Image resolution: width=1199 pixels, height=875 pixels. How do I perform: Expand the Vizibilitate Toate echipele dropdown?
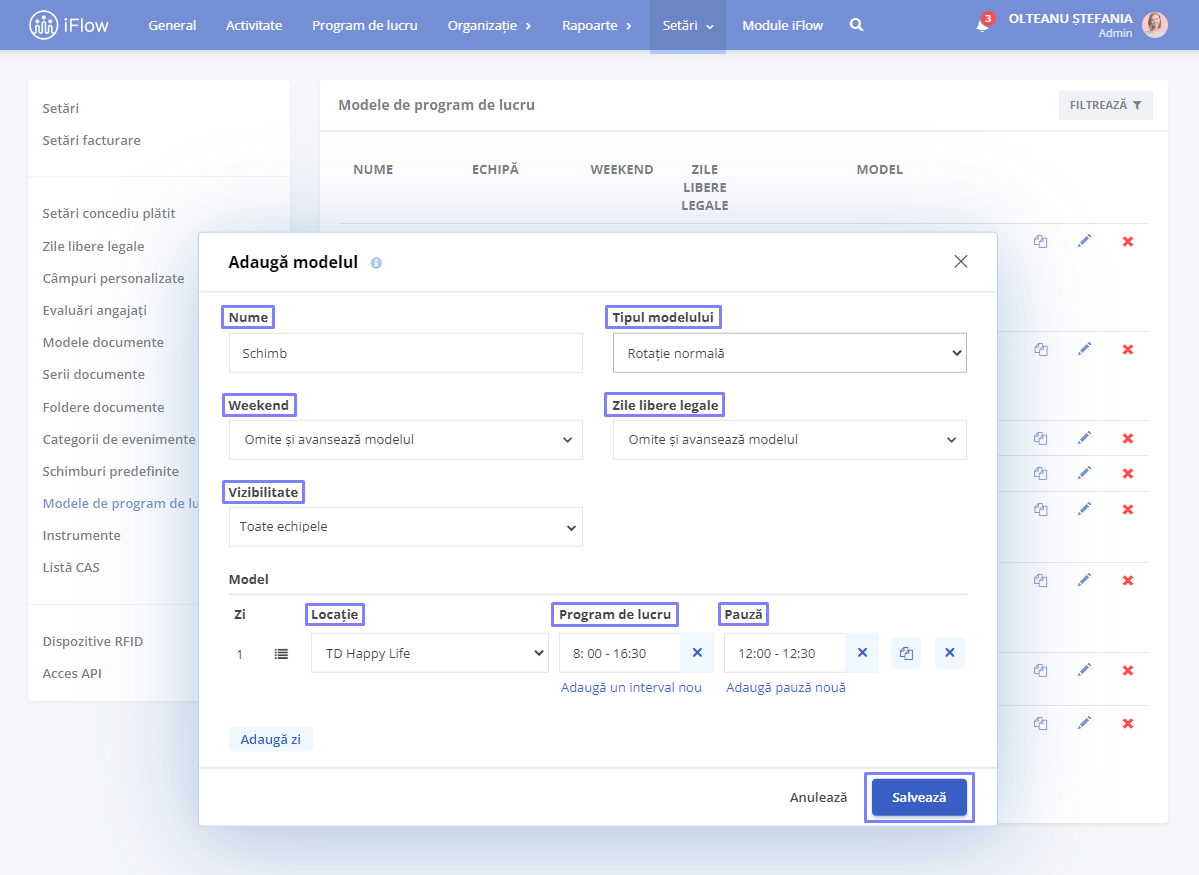click(x=405, y=527)
